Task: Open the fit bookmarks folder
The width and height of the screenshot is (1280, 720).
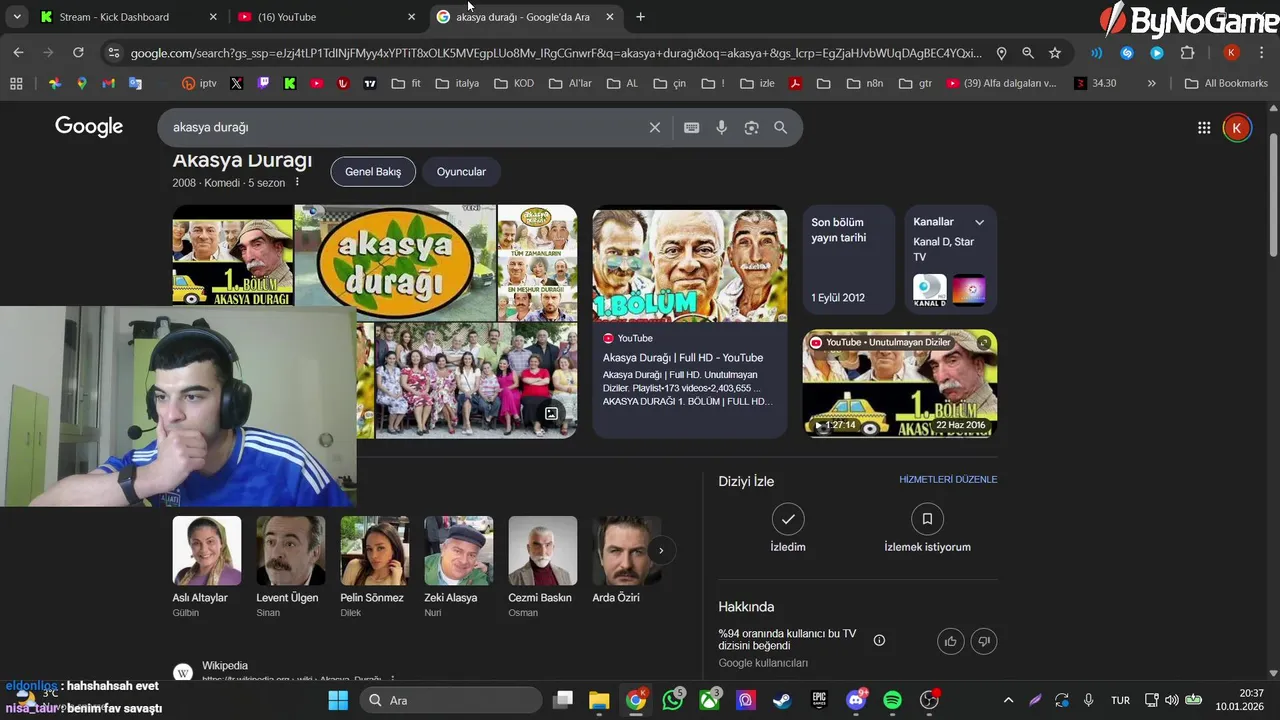Action: (406, 83)
